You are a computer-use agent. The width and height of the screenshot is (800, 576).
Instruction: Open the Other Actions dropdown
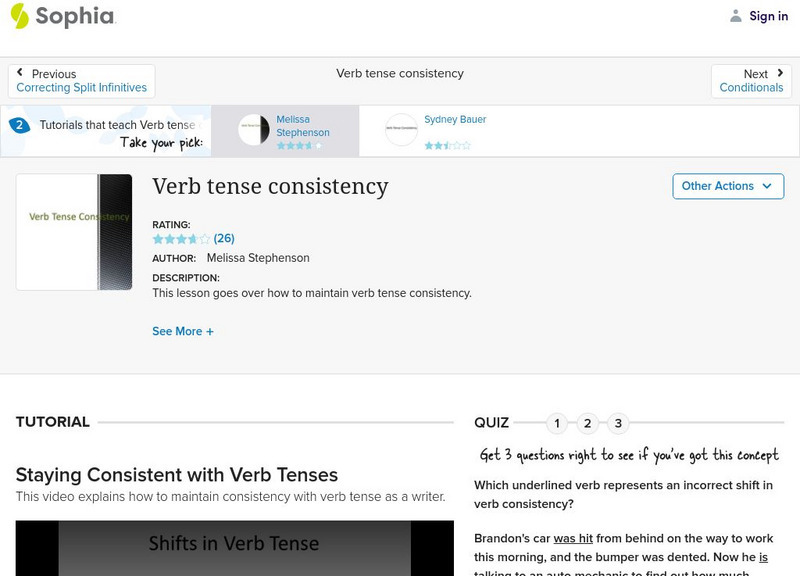pos(727,186)
